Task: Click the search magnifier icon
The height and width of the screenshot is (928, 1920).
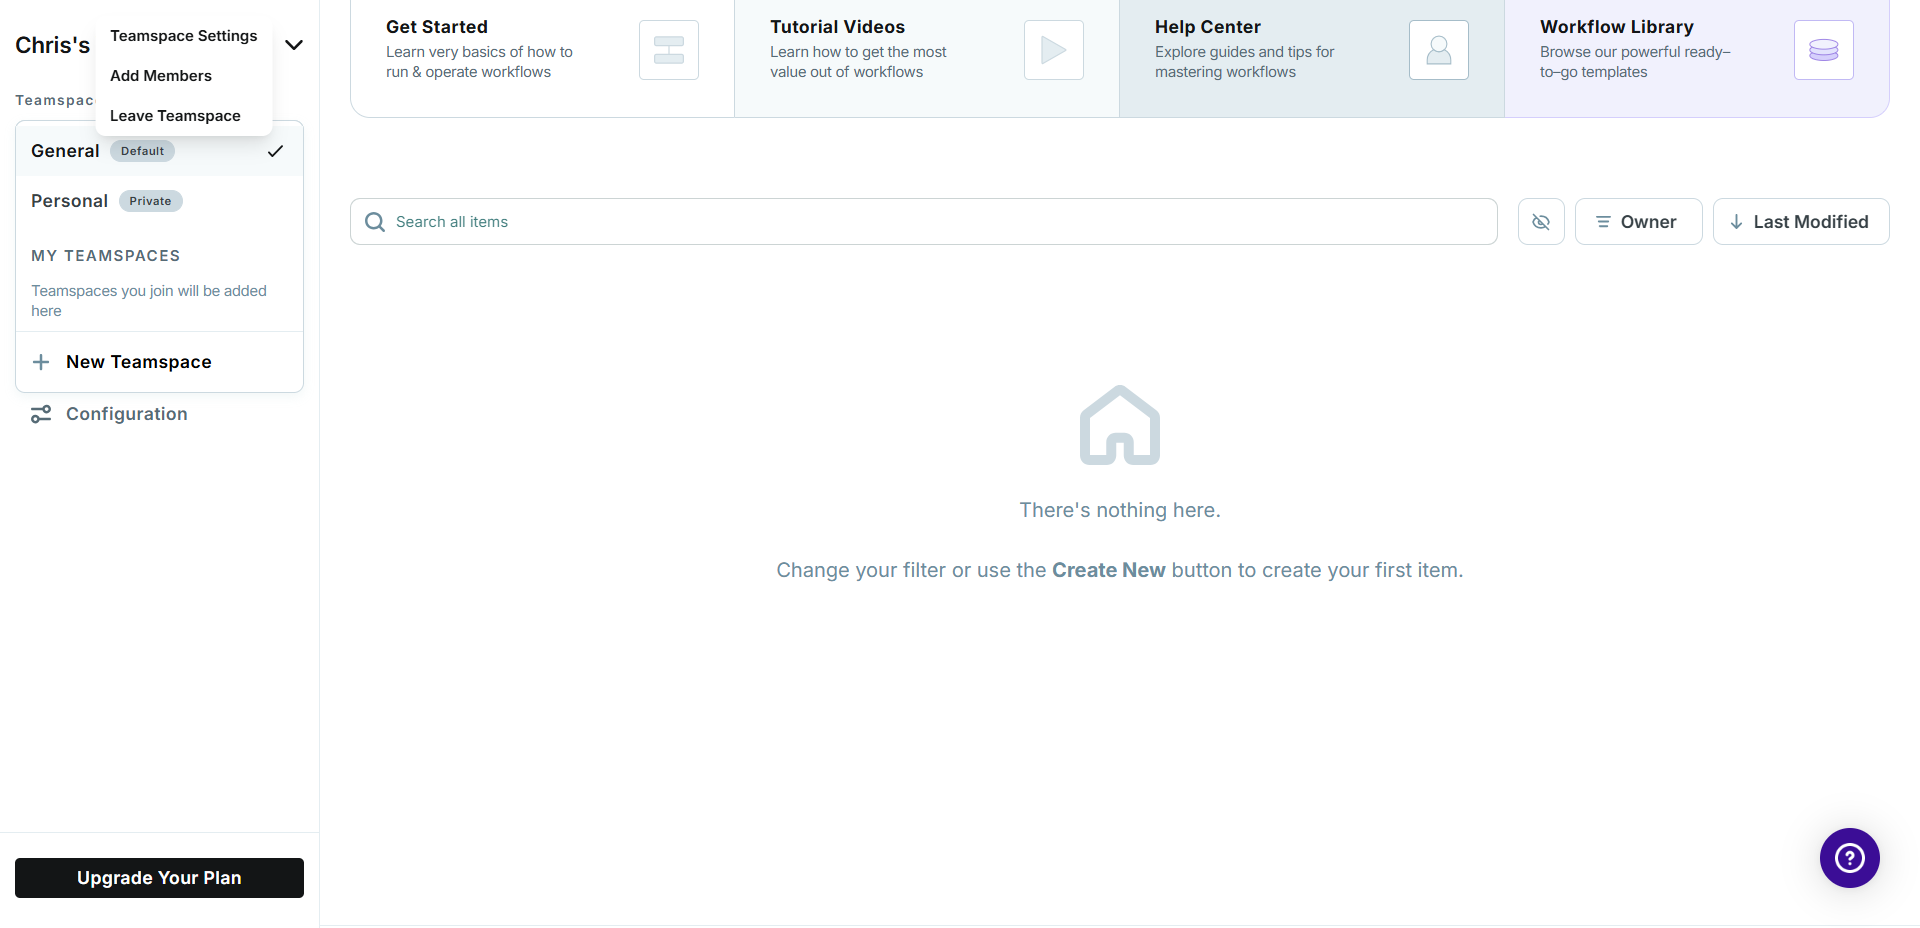Action: click(x=375, y=222)
